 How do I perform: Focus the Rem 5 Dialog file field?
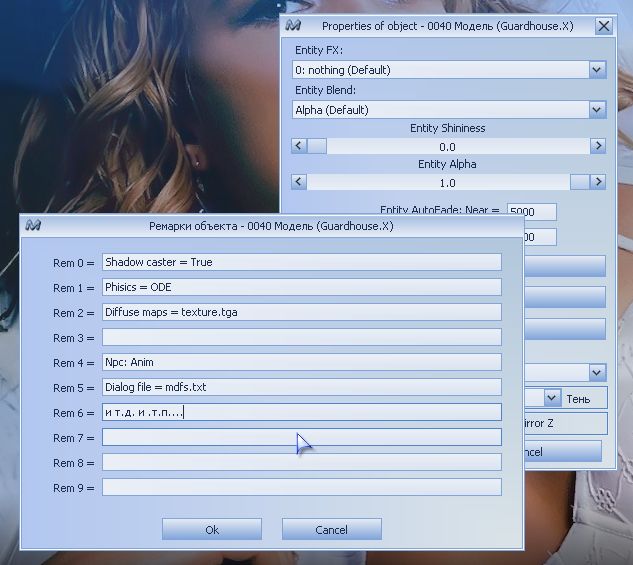tap(301, 387)
